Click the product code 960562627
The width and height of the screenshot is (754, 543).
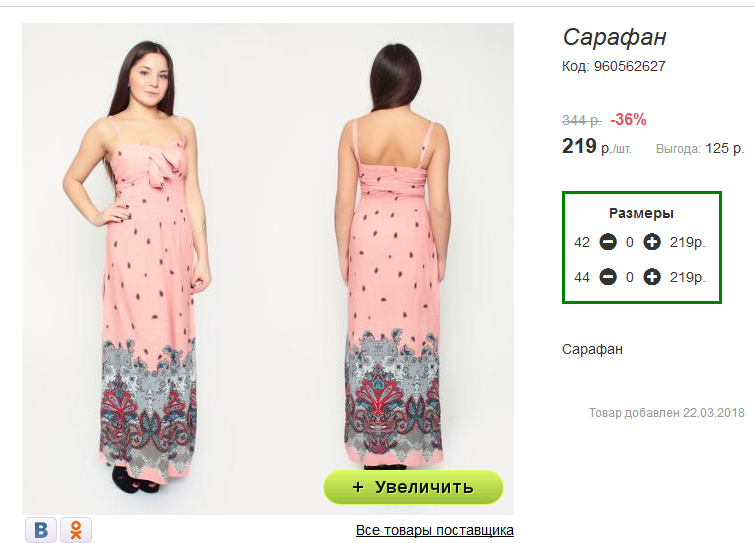[x=614, y=67]
